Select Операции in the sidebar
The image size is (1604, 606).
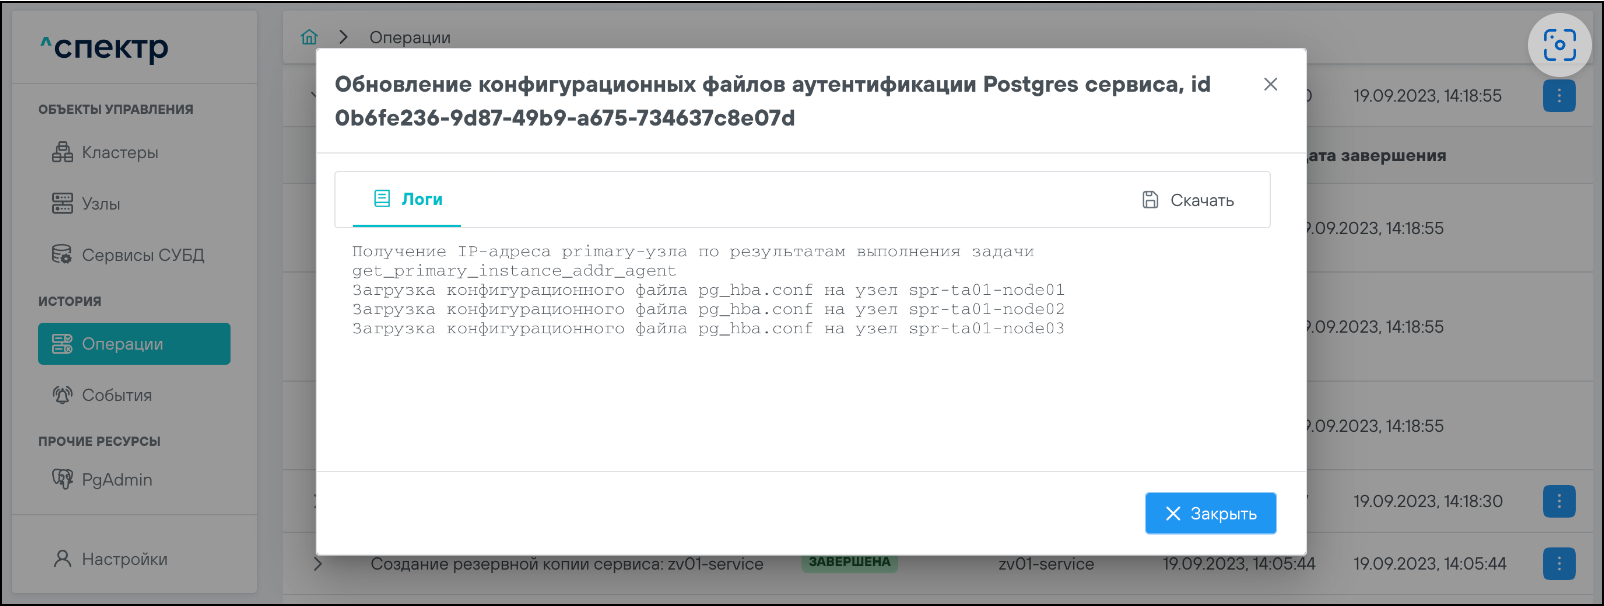(x=134, y=344)
